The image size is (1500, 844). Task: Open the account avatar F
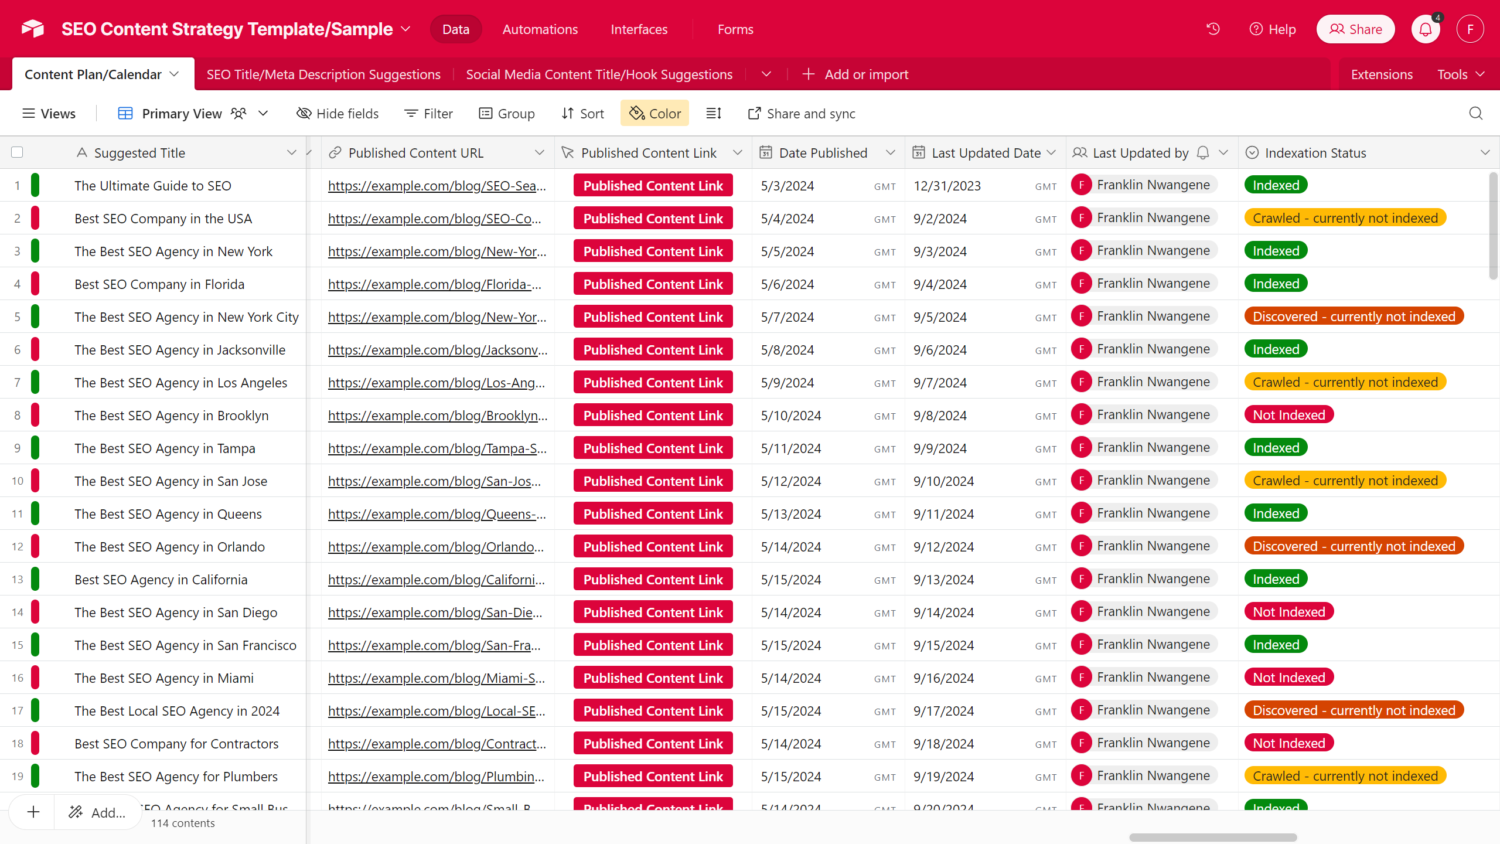[x=1469, y=30]
